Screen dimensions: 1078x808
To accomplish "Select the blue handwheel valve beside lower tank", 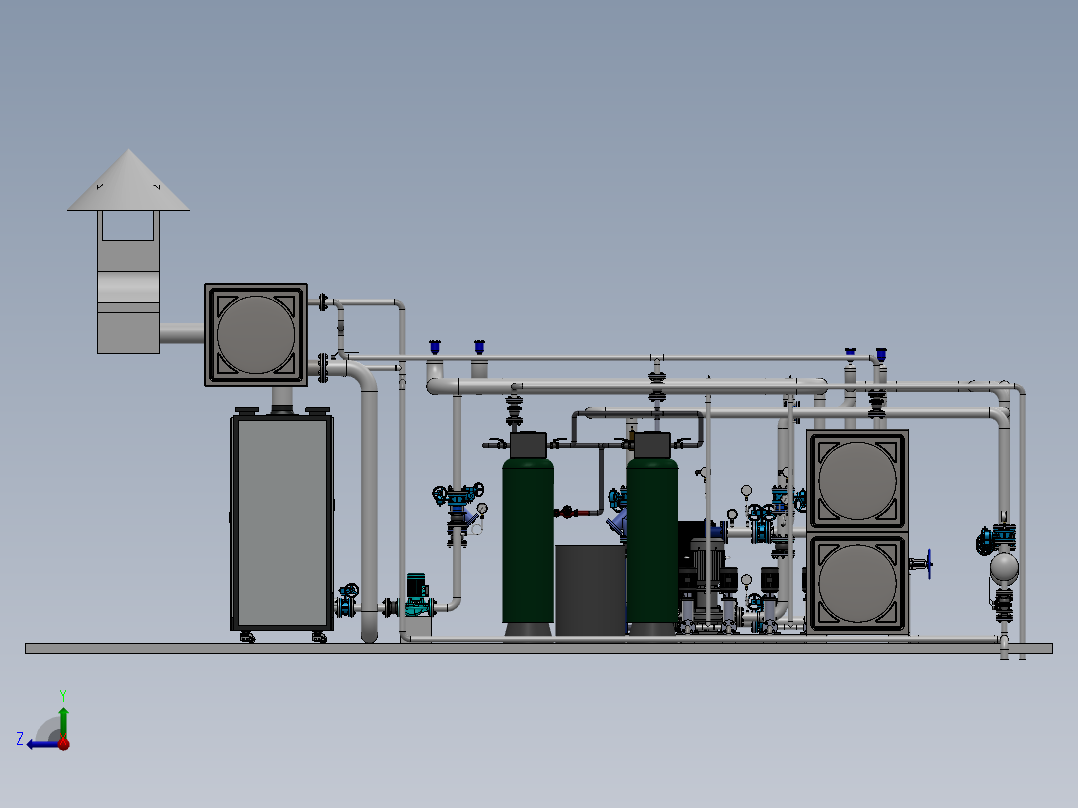I will 922,565.
